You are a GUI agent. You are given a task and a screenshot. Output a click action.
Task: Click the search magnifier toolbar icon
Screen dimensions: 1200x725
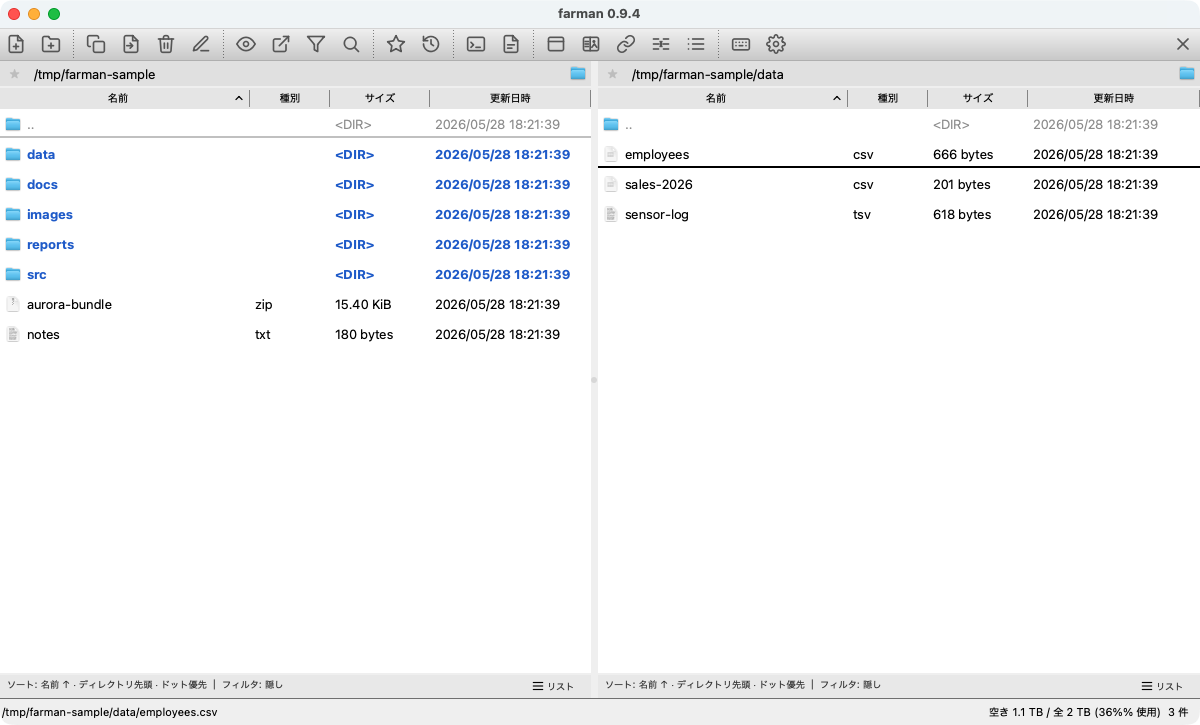coord(351,44)
